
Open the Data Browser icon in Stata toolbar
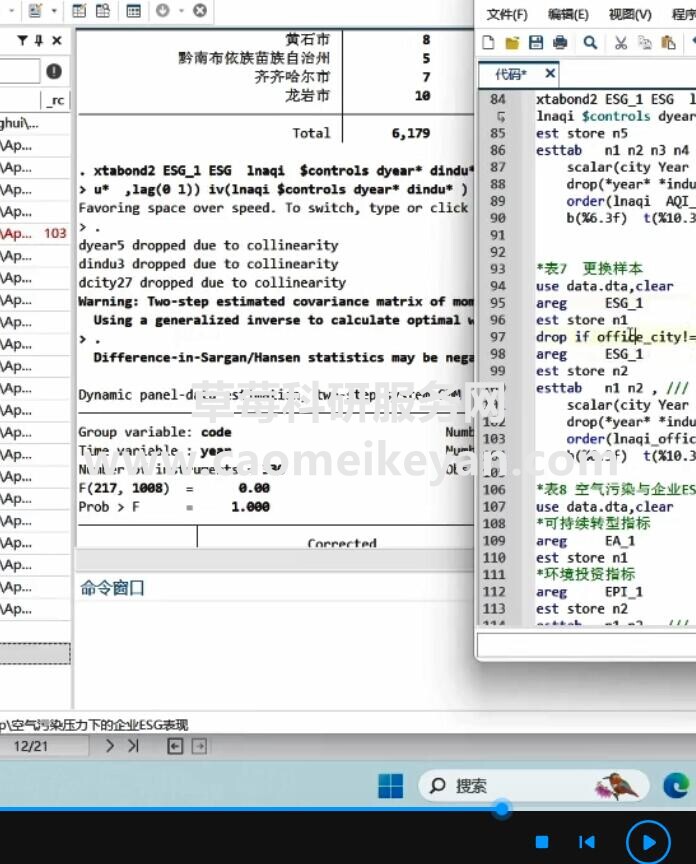[103, 10]
